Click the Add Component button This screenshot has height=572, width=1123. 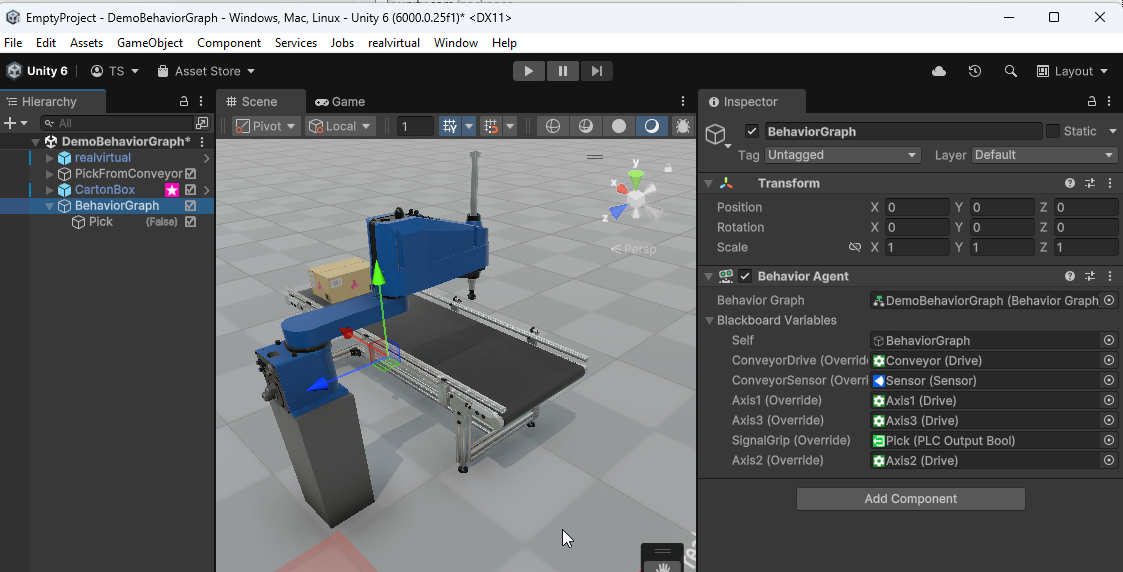(910, 499)
